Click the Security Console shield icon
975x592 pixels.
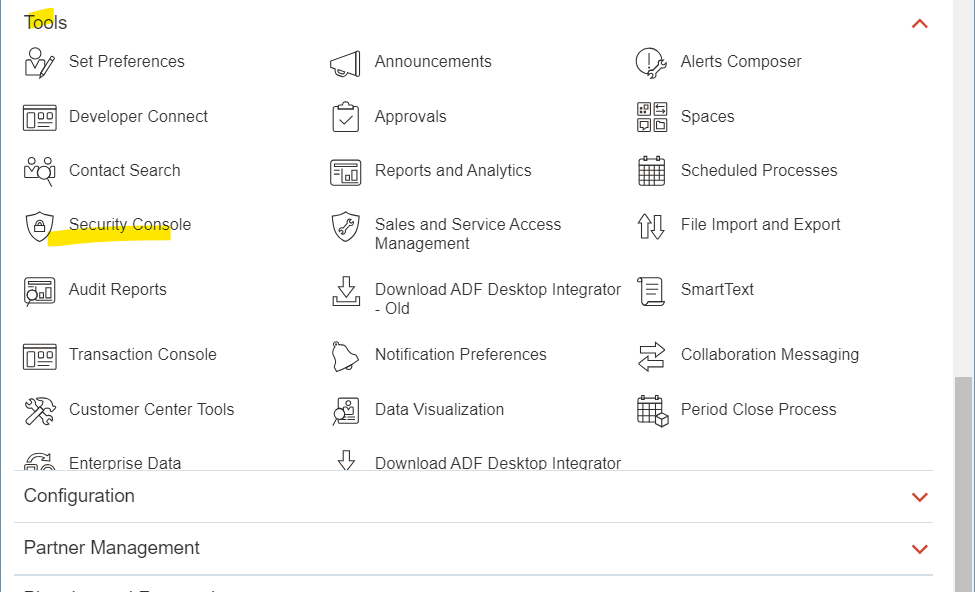coord(39,226)
